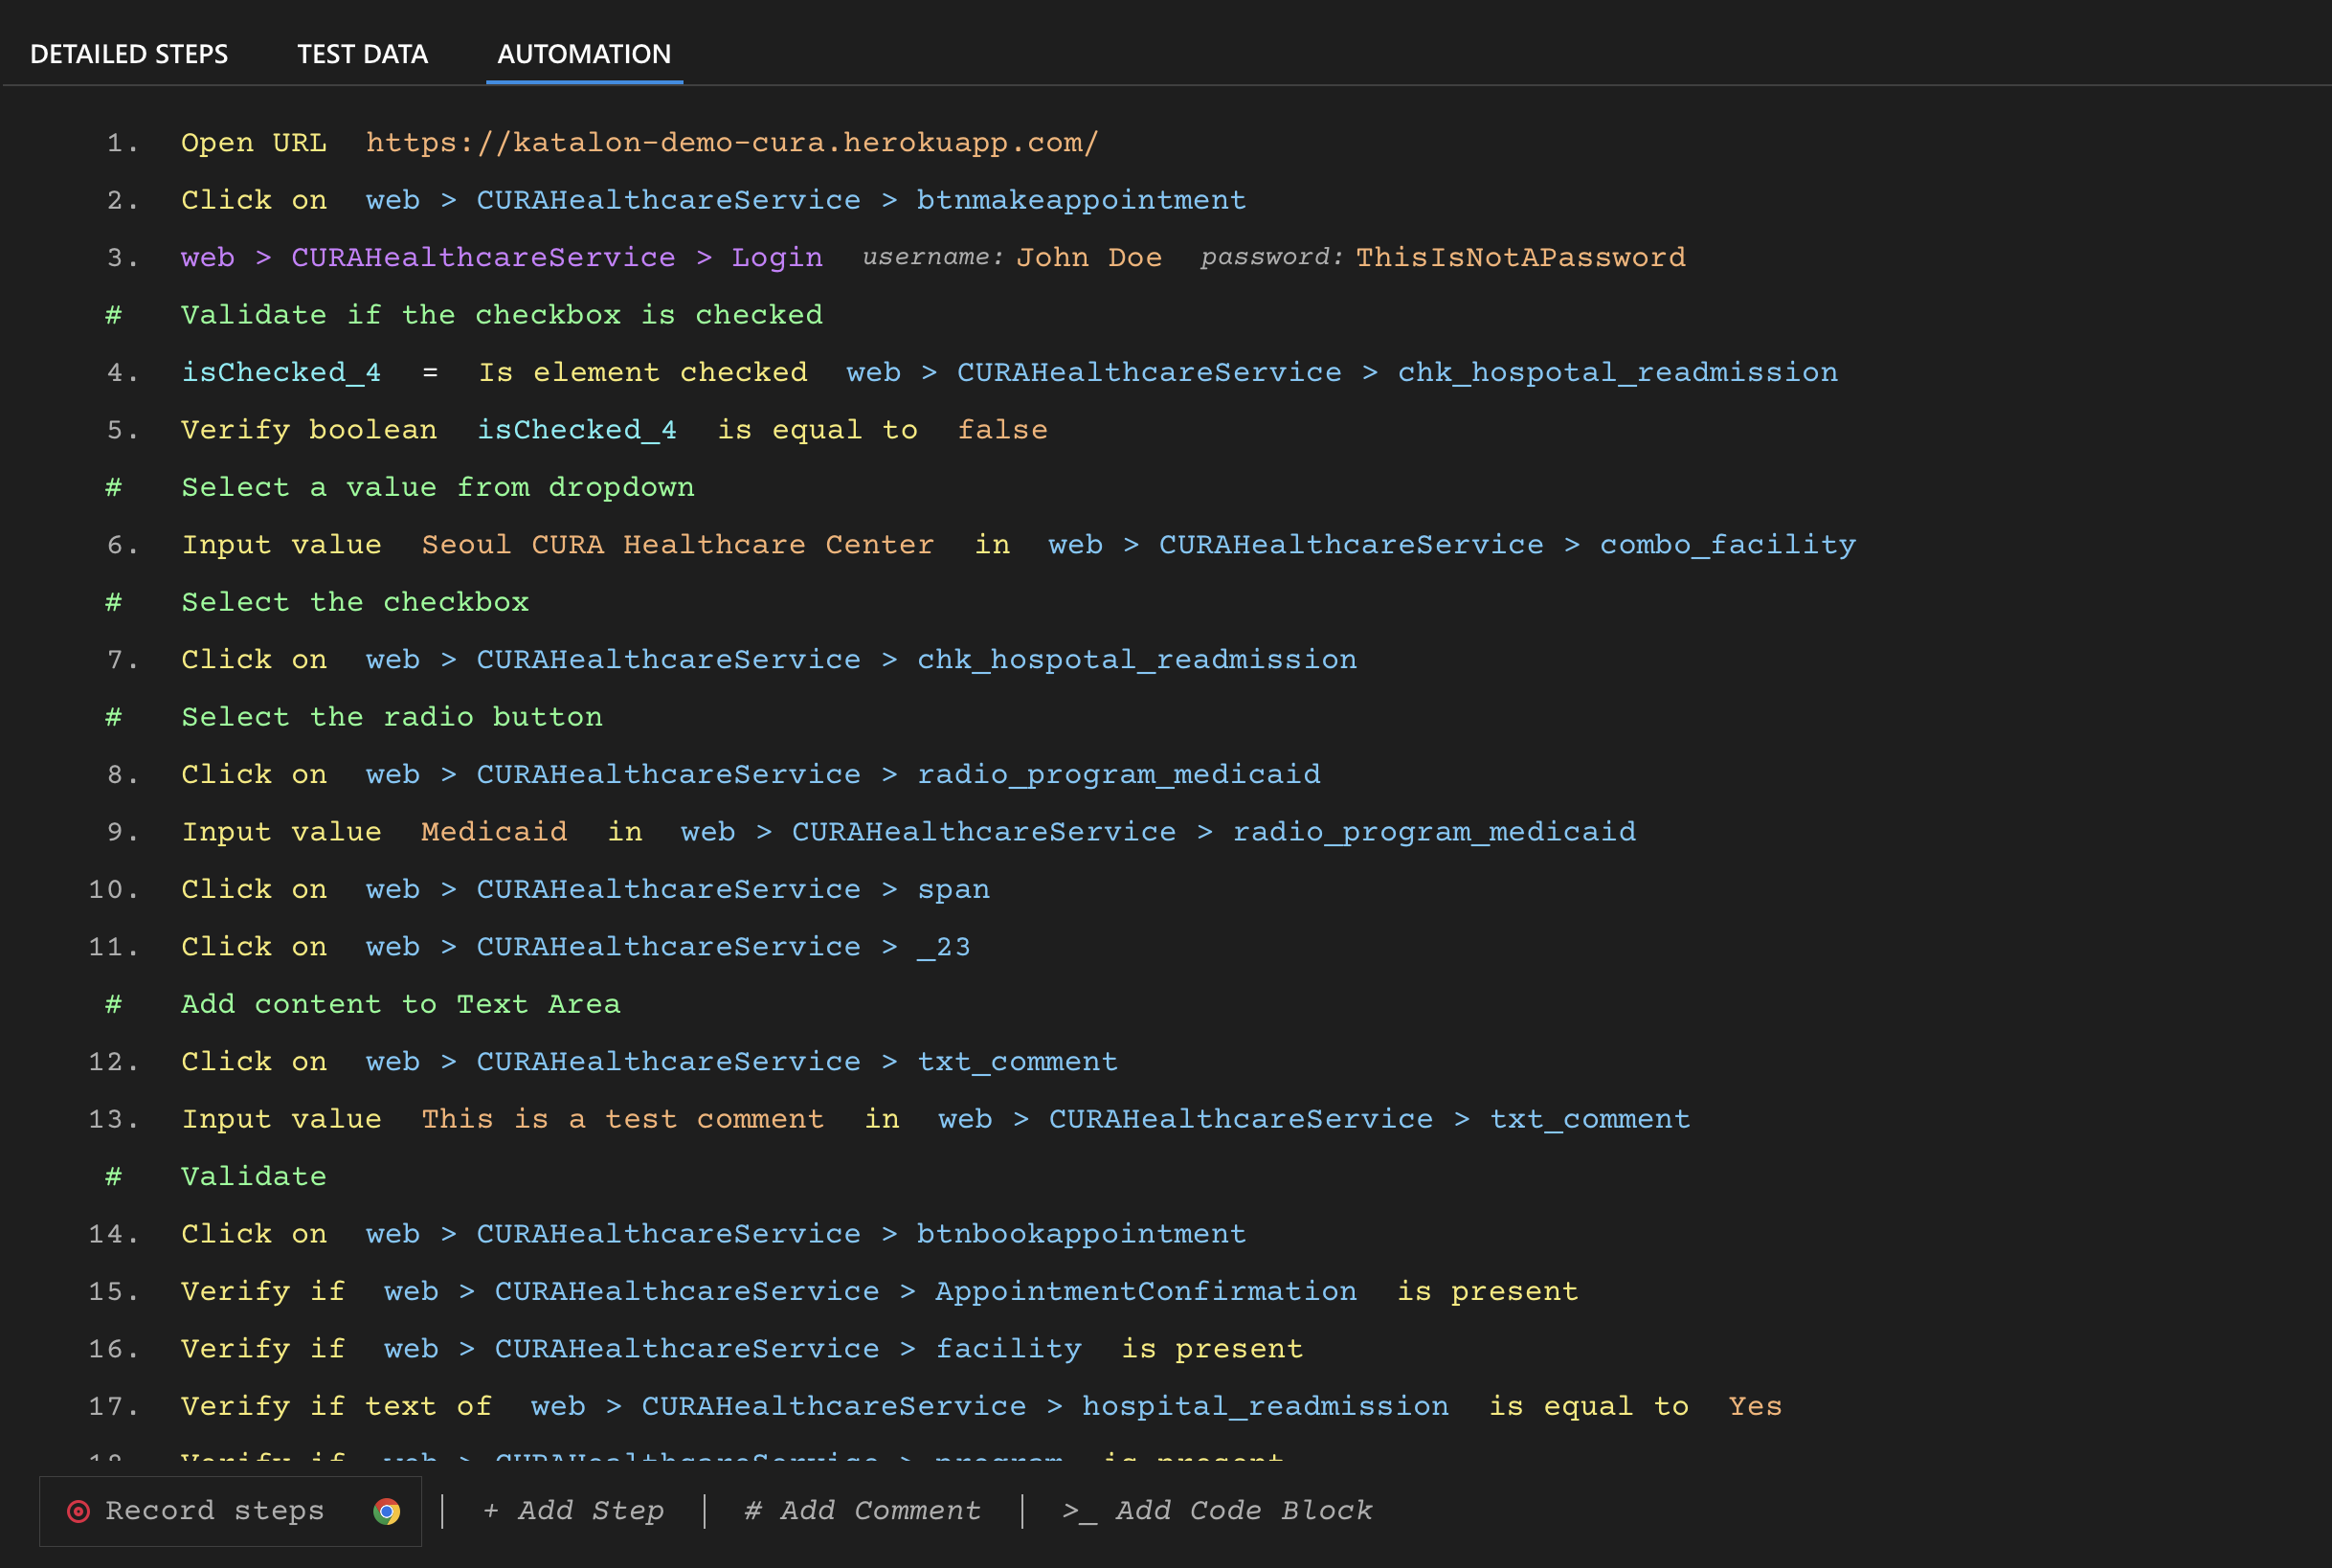Click the Login keyword in step 3

(x=777, y=258)
